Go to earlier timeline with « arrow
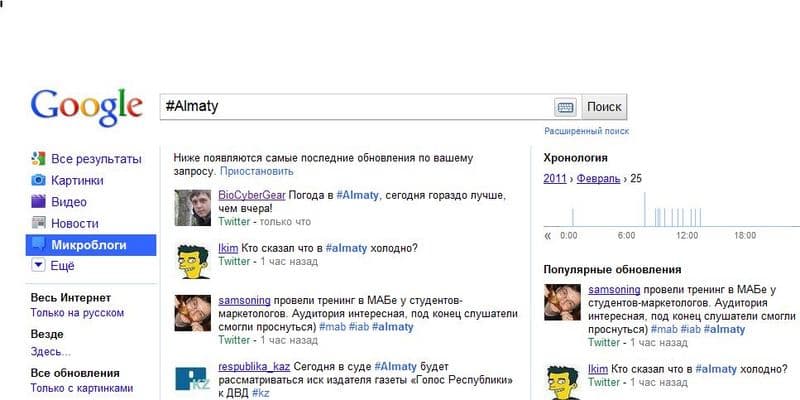This screenshot has height=400, width=800. click(548, 236)
